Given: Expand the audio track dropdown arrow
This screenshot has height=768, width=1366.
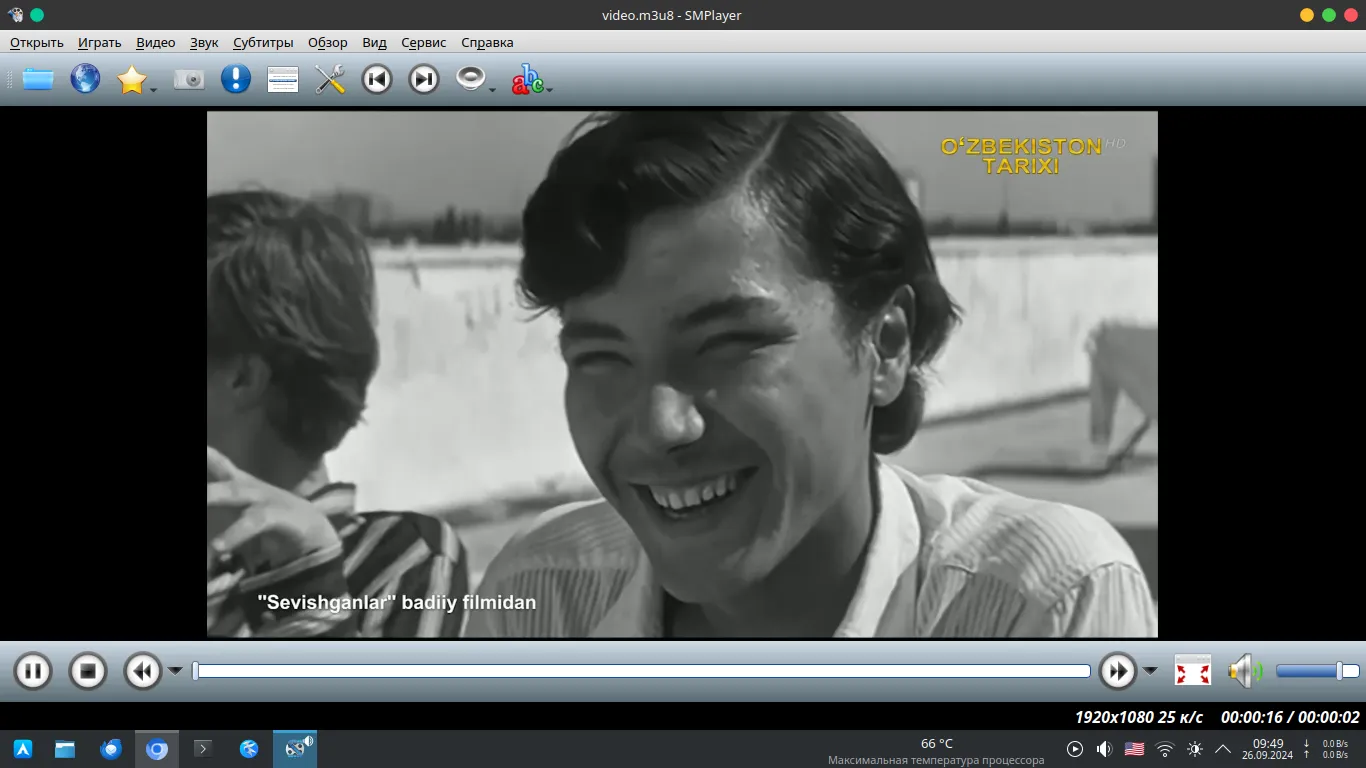Looking at the screenshot, I should pyautogui.click(x=492, y=90).
